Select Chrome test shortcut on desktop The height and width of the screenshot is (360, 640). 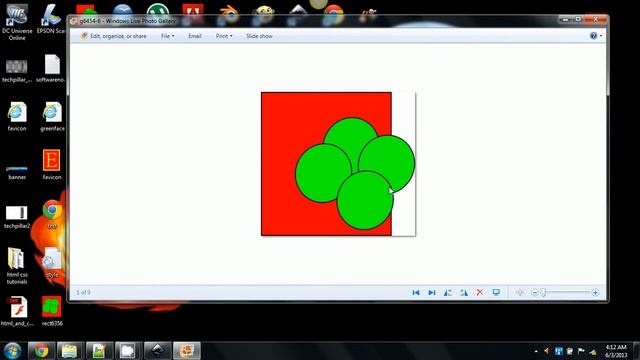[x=52, y=213]
